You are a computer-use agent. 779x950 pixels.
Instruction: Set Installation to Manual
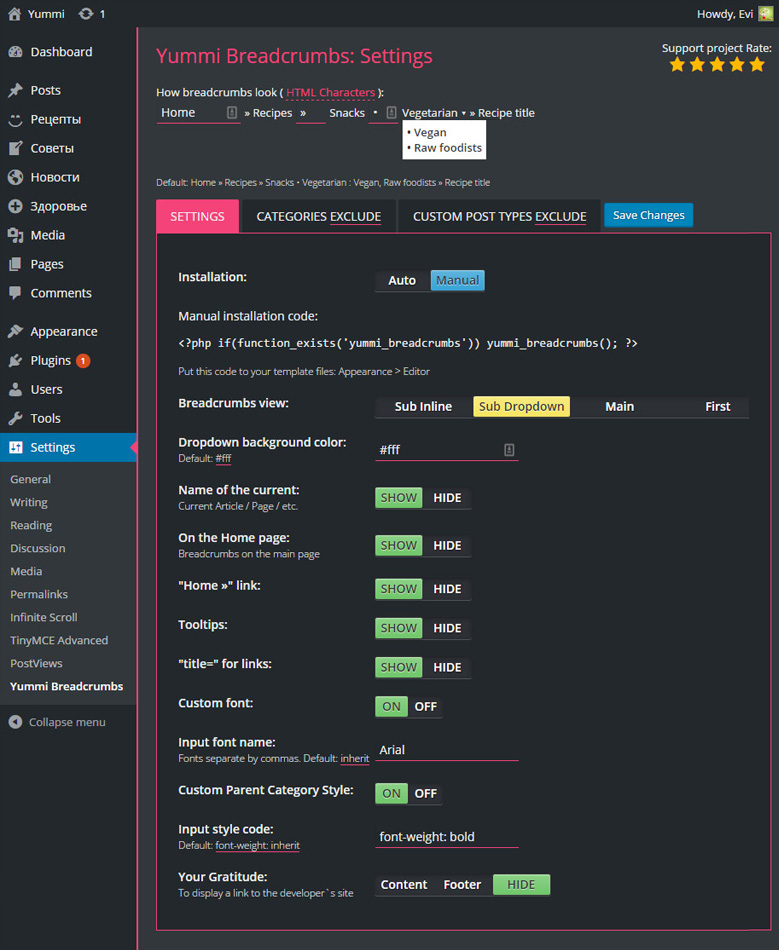coord(457,281)
